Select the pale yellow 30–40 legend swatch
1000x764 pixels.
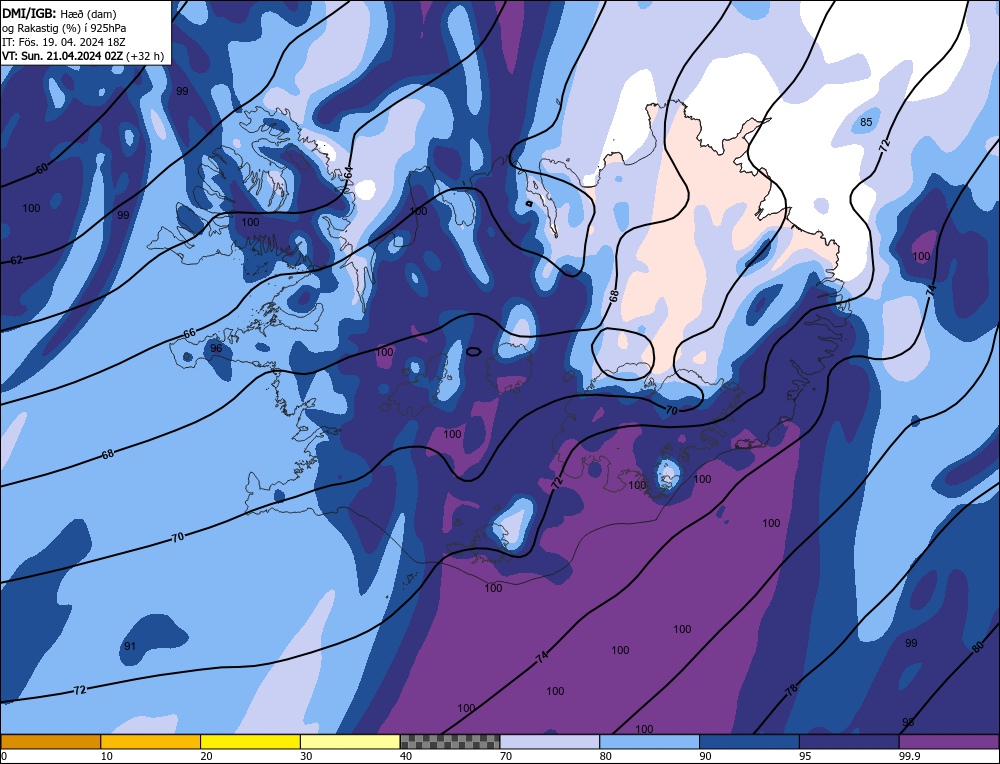click(x=350, y=741)
